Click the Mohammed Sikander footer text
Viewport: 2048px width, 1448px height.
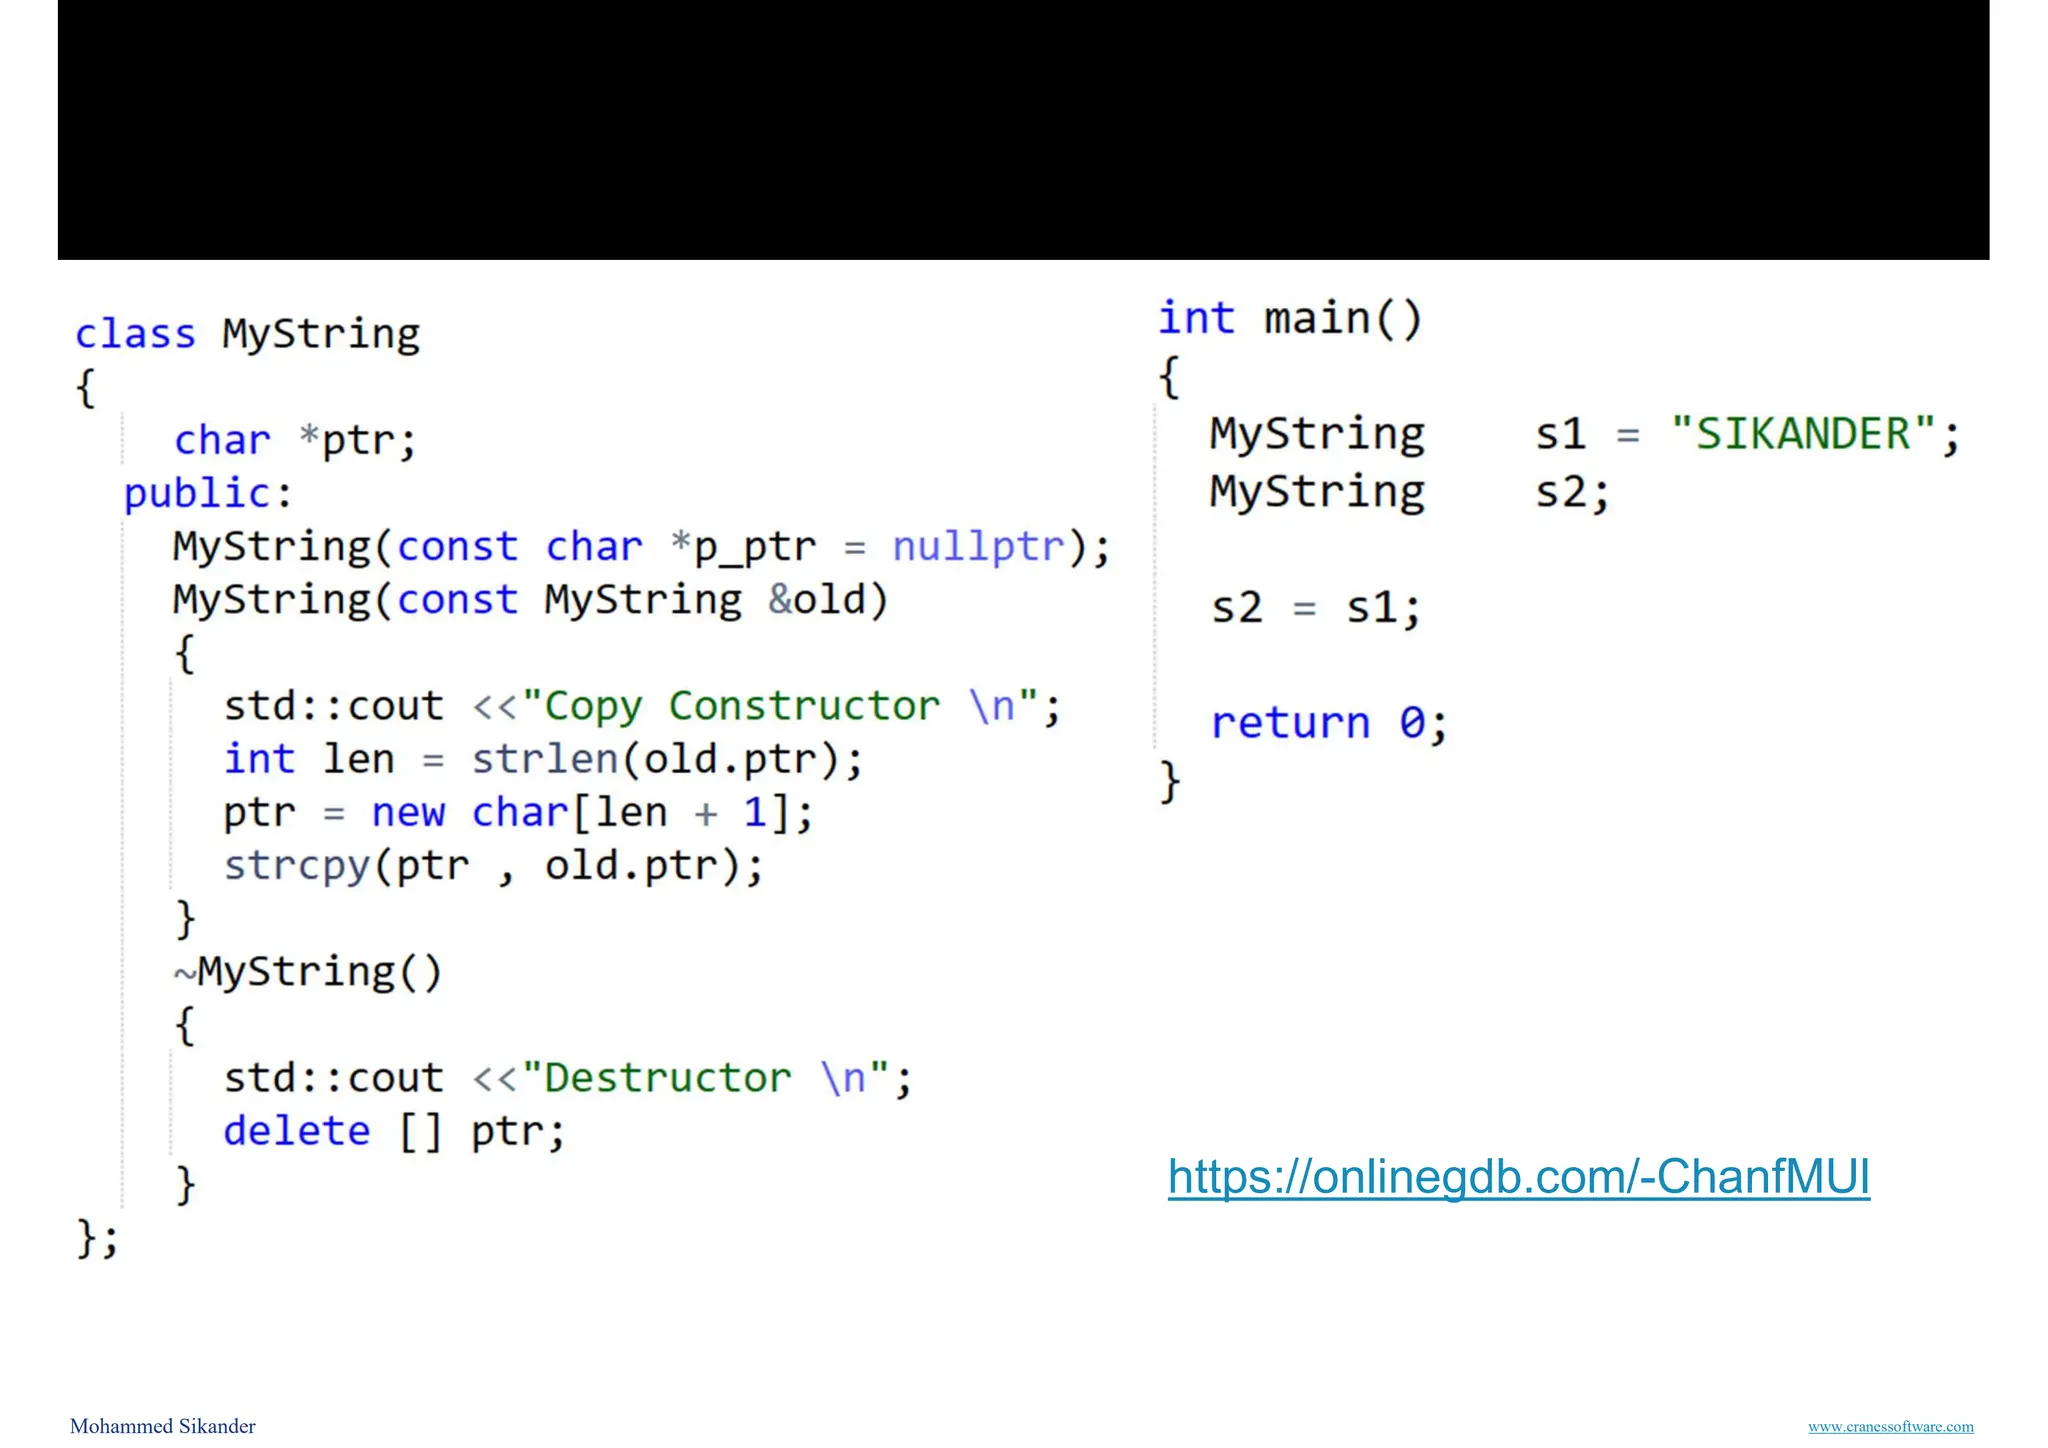163,1426
